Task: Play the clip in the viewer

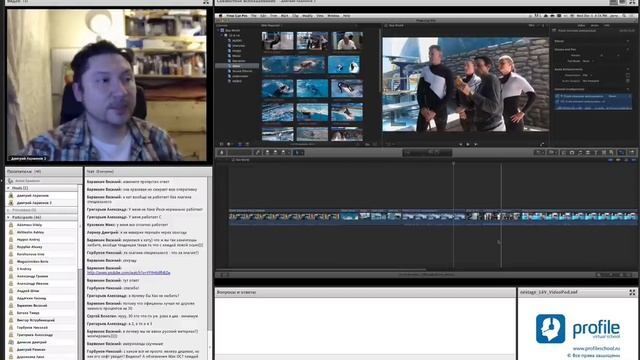Action: click(468, 144)
